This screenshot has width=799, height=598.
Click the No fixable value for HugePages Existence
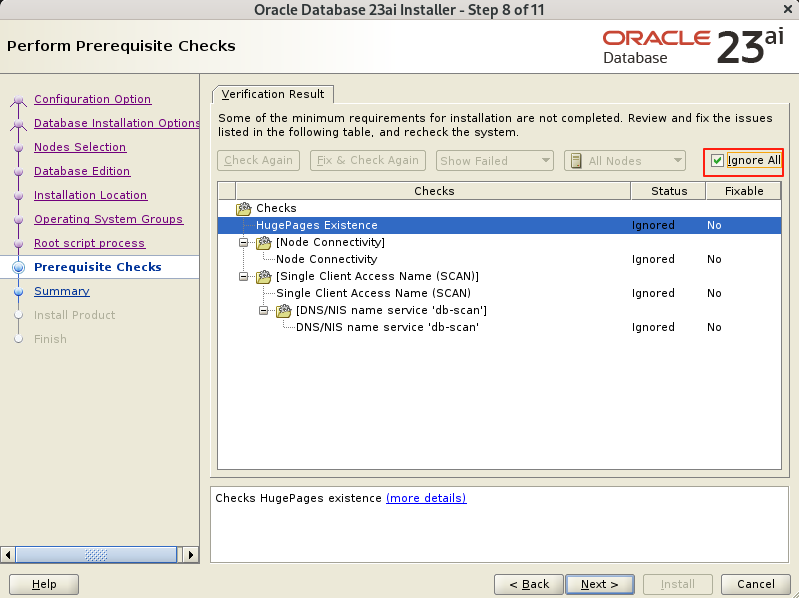pyautogui.click(x=714, y=226)
